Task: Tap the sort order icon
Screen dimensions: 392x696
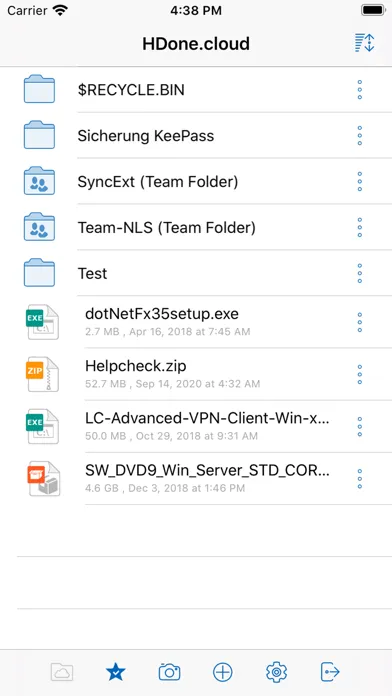Action: [364, 44]
